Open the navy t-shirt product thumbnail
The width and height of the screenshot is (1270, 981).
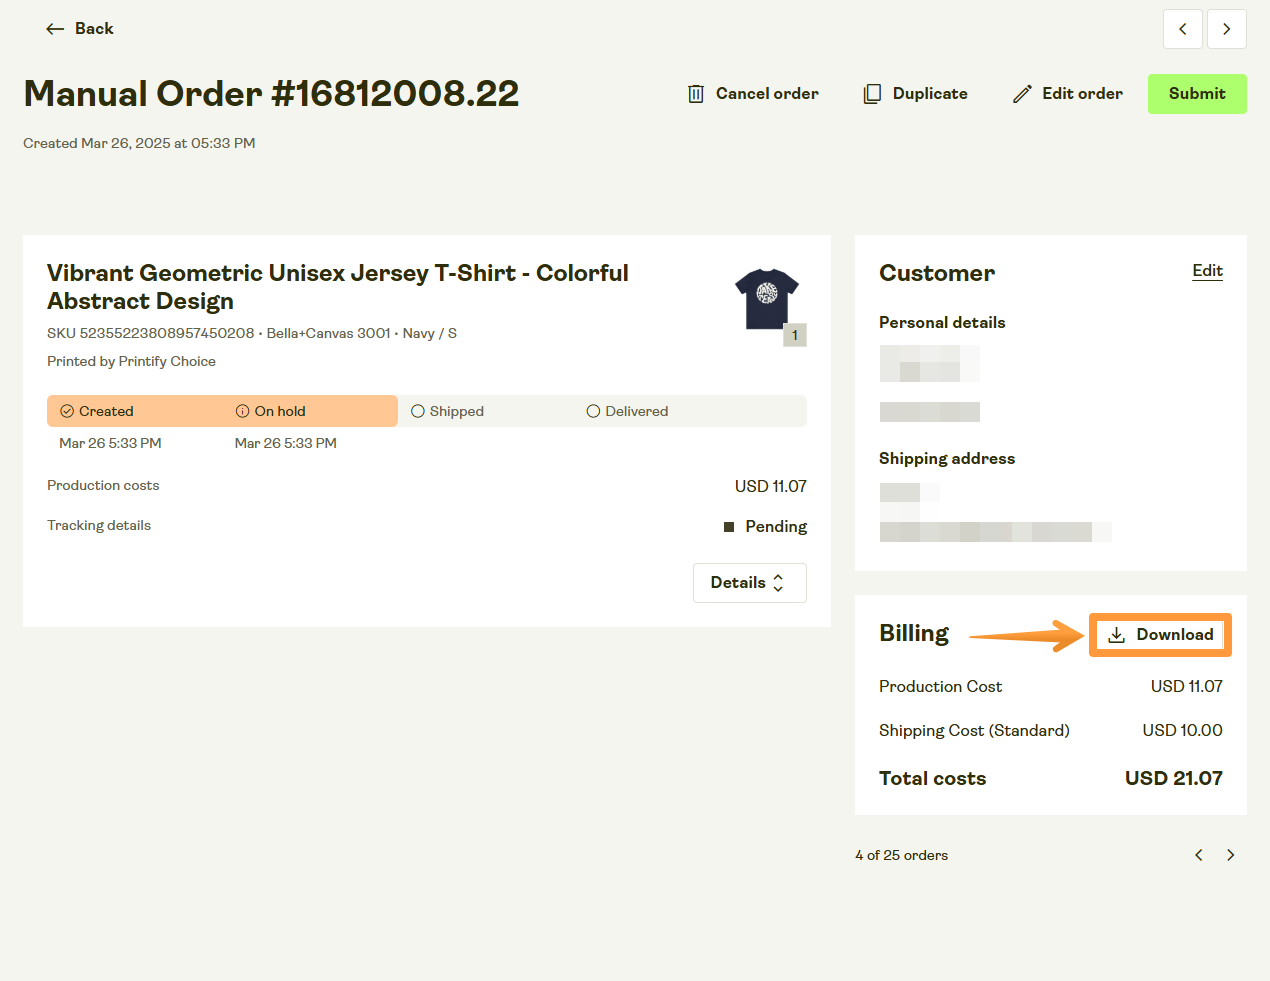point(767,297)
